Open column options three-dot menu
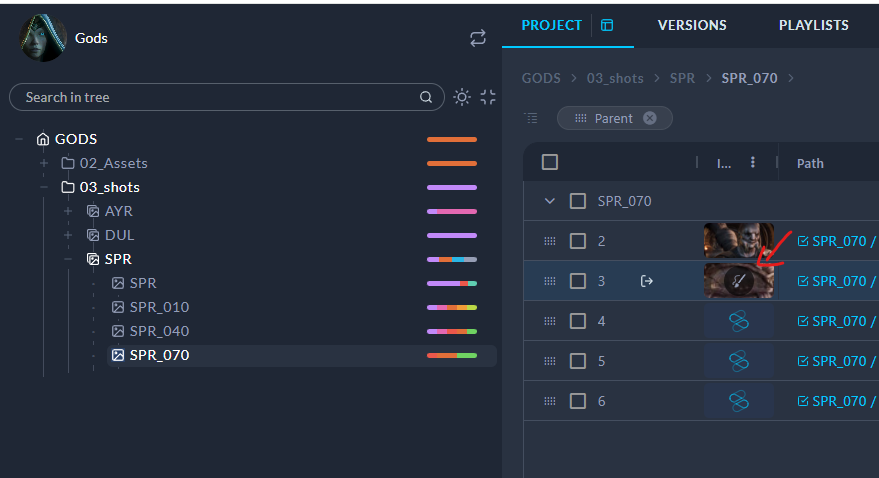The image size is (879, 478). [x=752, y=162]
